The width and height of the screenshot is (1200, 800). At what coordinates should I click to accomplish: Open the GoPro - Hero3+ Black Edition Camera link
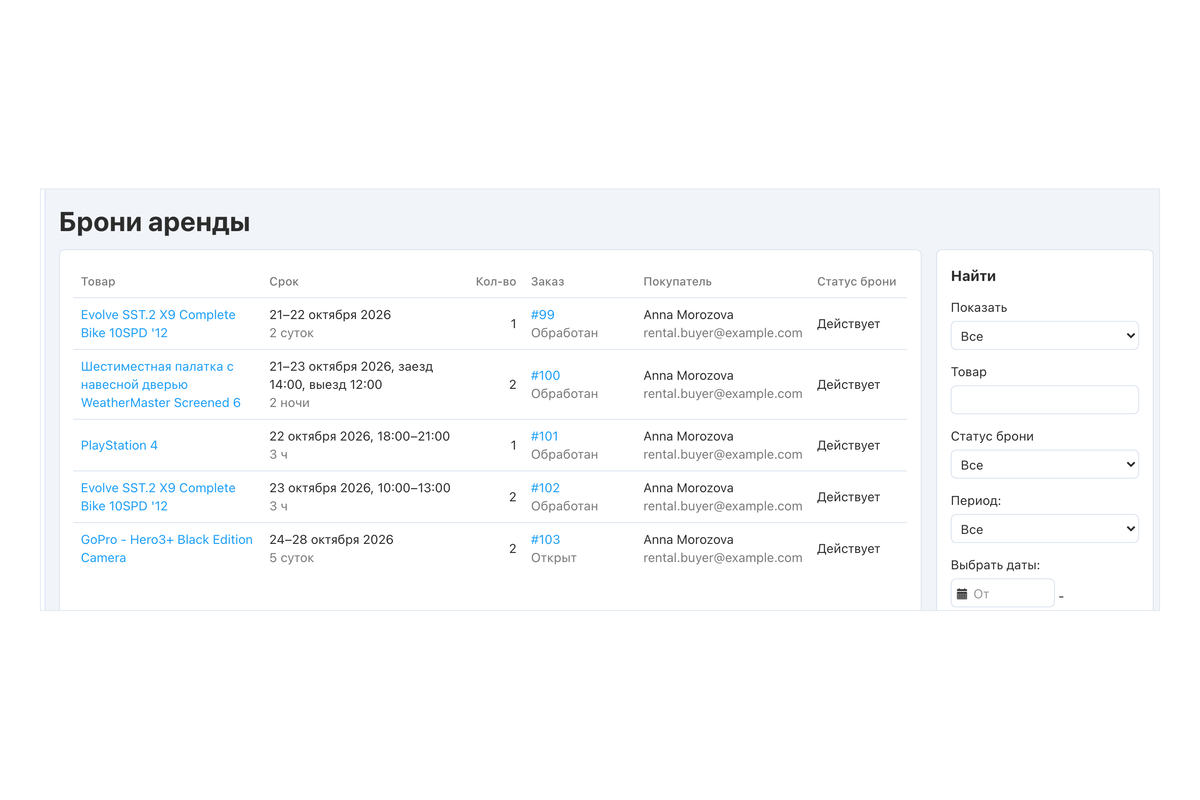(x=167, y=549)
